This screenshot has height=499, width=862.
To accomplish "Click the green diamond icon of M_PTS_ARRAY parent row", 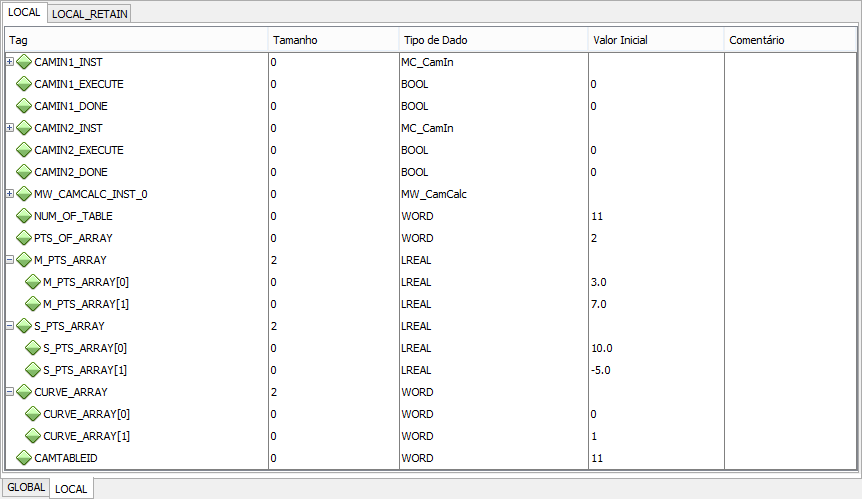I will pyautogui.click(x=24, y=260).
